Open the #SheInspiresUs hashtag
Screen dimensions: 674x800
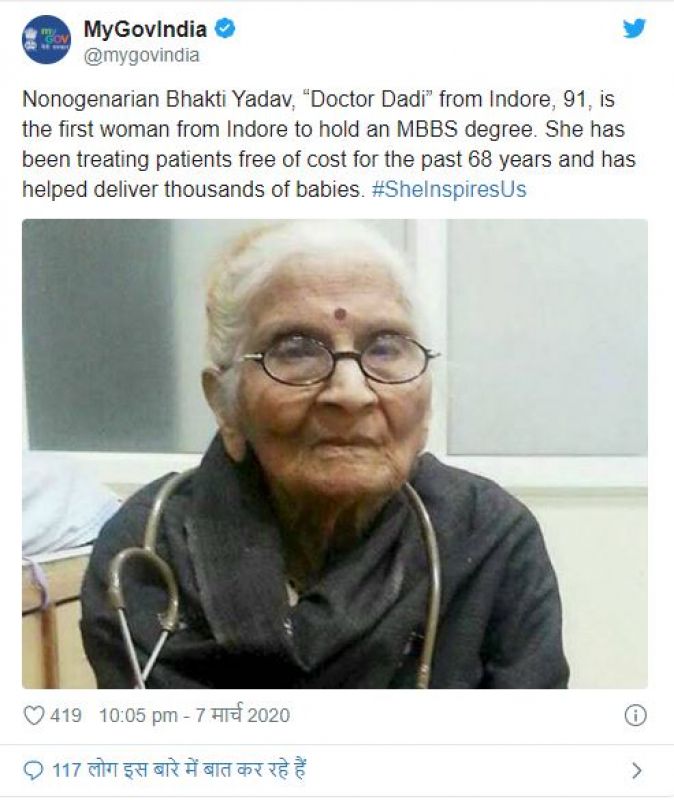click(x=449, y=189)
